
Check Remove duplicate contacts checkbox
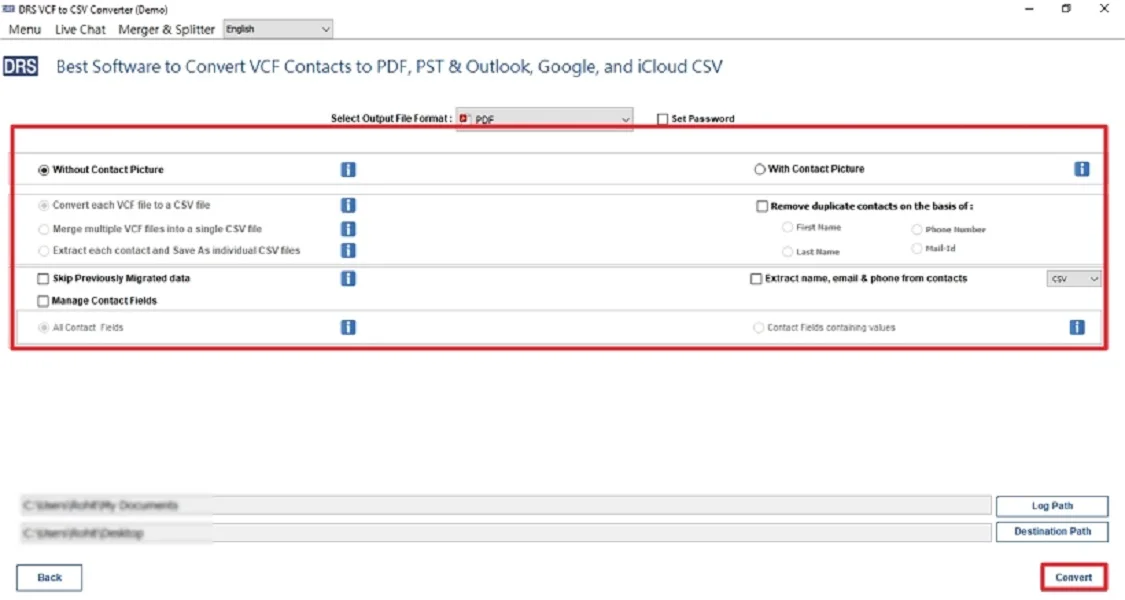pyautogui.click(x=762, y=206)
